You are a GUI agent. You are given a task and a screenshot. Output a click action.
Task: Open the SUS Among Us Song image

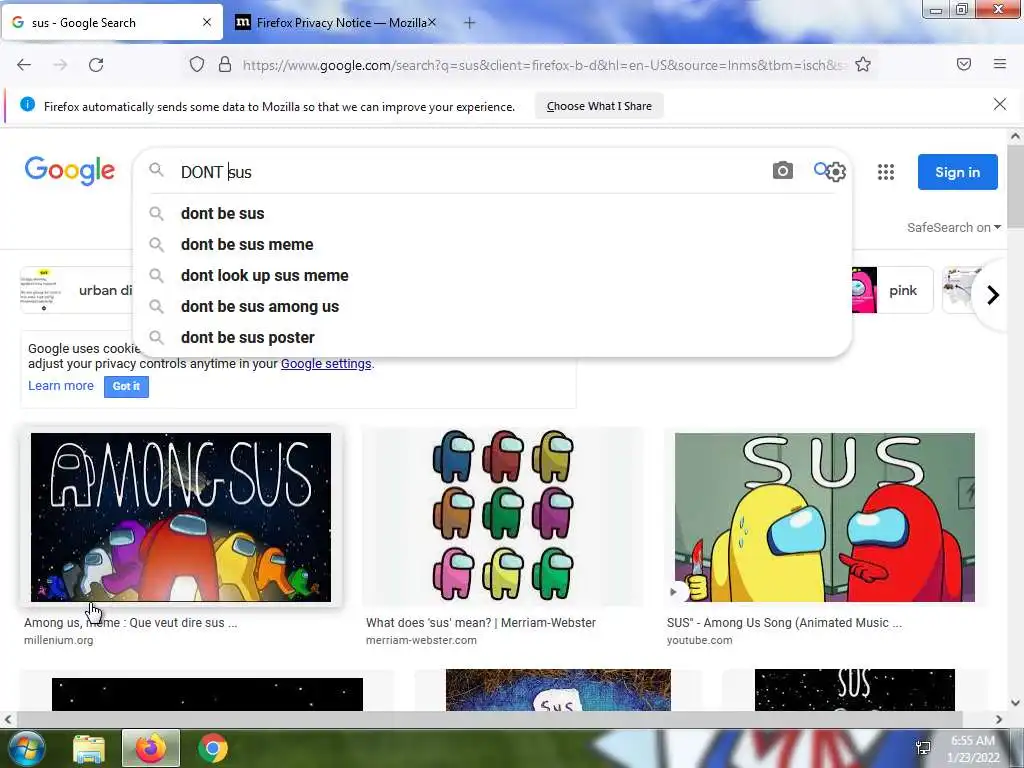(824, 517)
